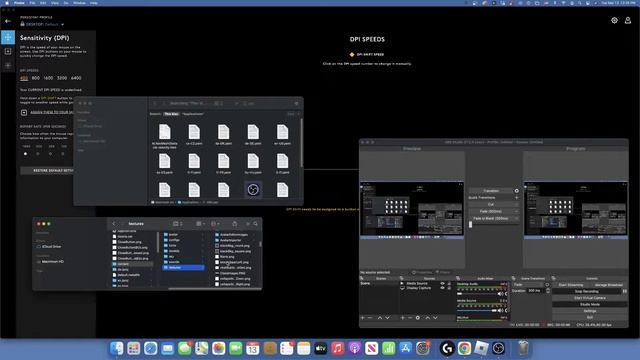The height and width of the screenshot is (360, 640).
Task: Toggle the lock on Media Source
Action: coord(449,283)
